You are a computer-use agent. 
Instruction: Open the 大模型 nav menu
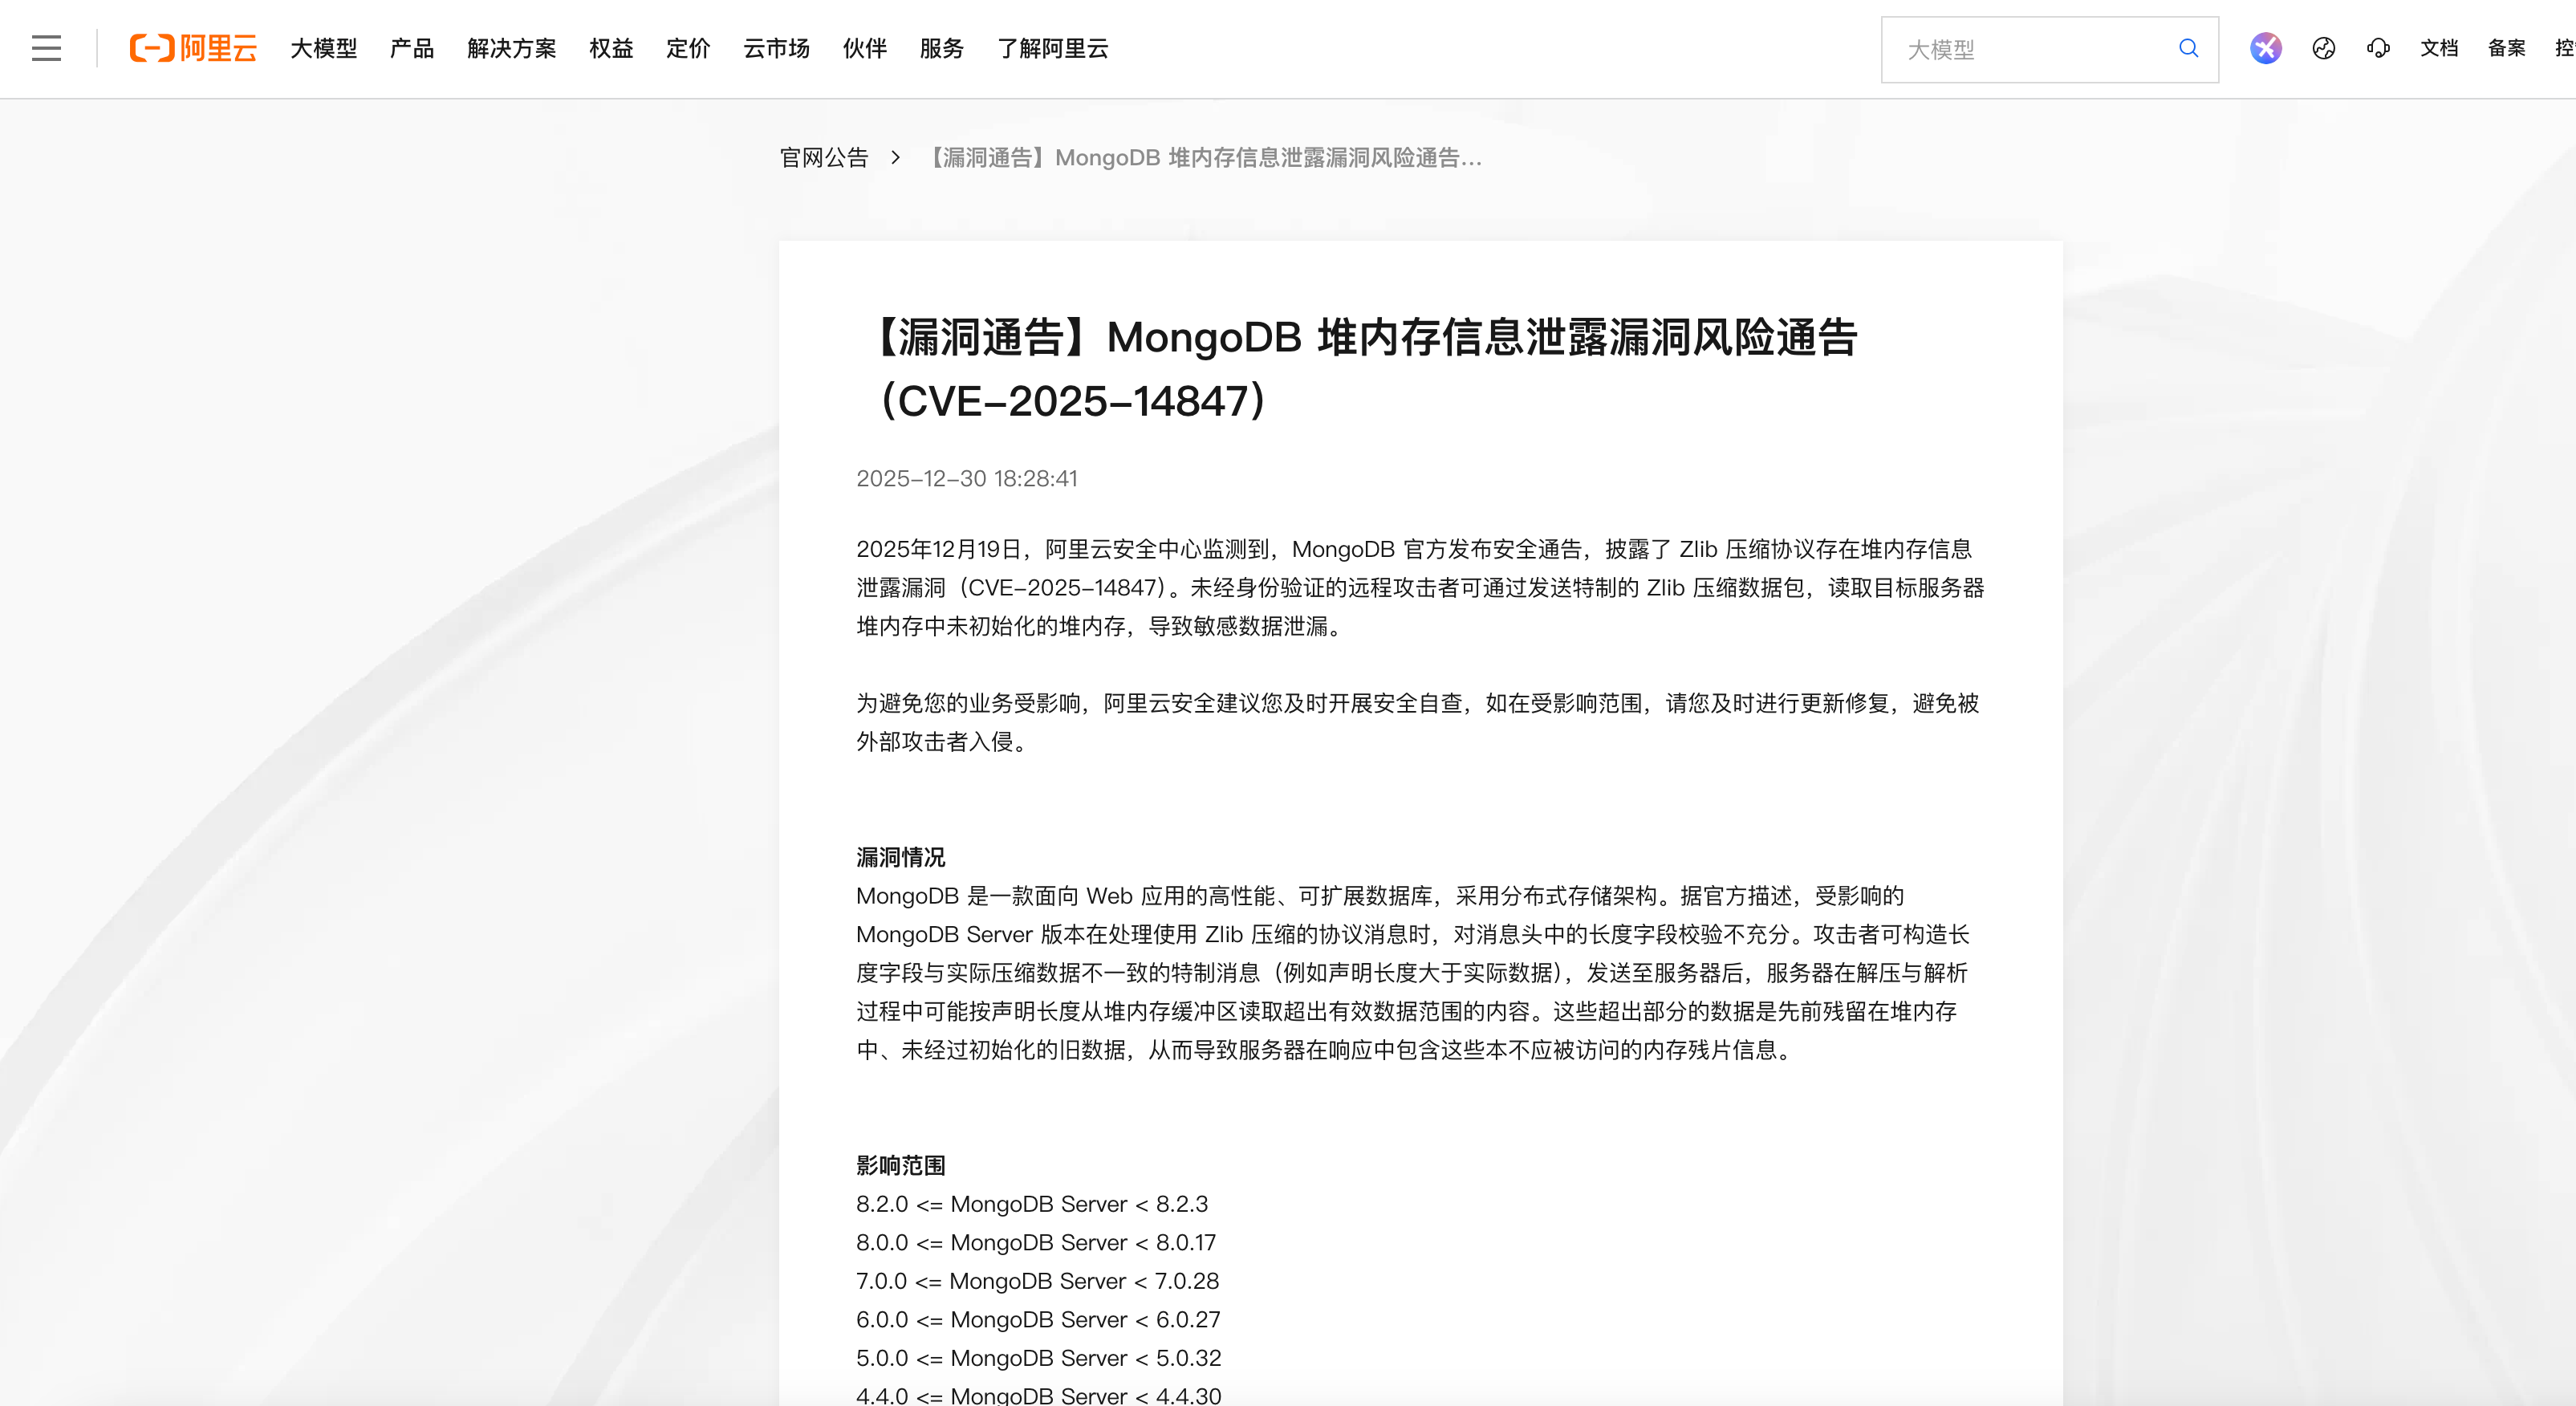pyautogui.click(x=323, y=48)
